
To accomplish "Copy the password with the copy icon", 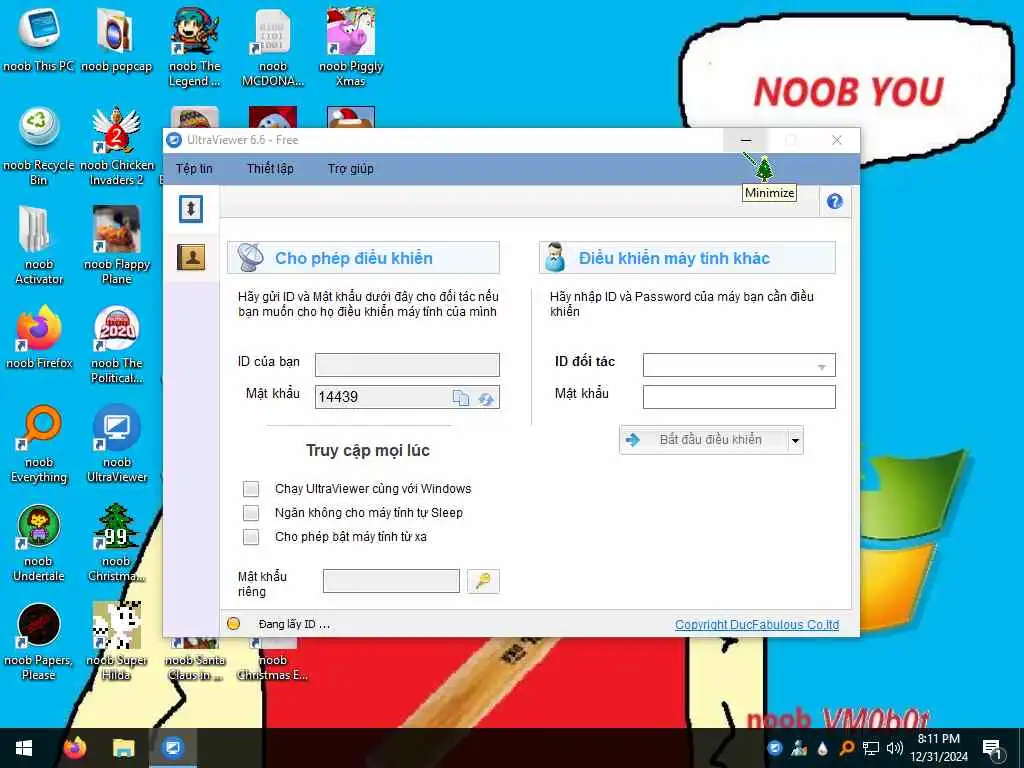I will click(x=461, y=398).
